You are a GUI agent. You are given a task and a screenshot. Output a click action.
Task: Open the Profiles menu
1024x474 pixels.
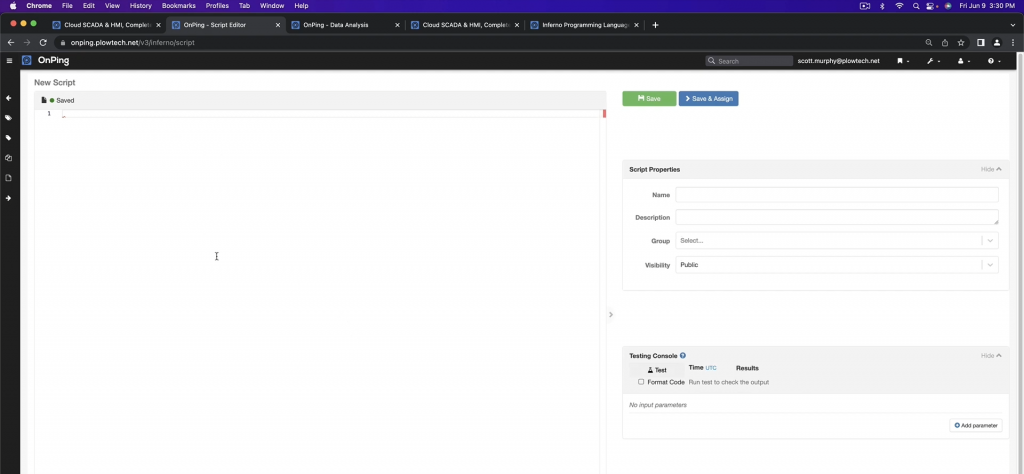click(217, 6)
